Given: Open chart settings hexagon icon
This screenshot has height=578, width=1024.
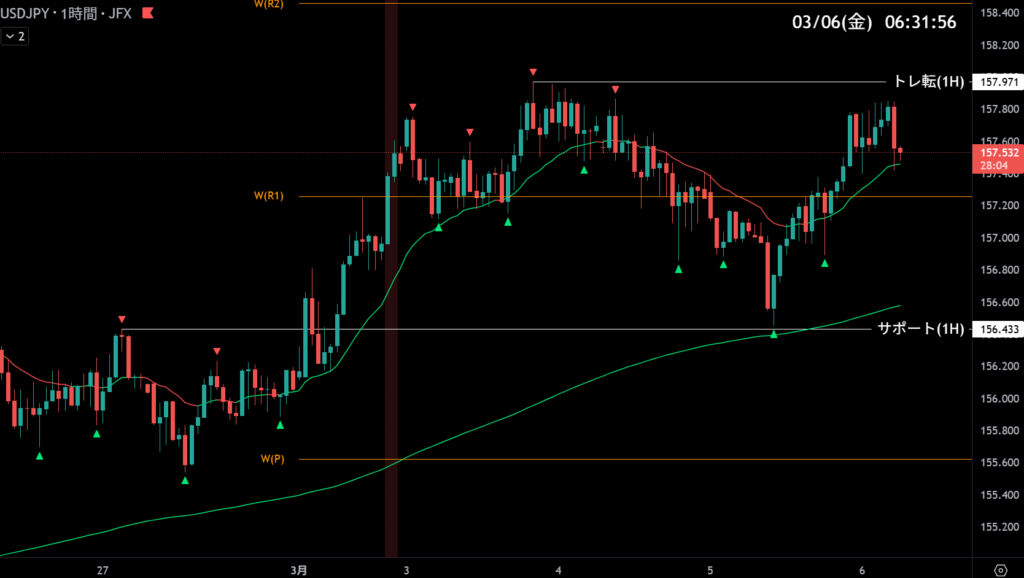Looking at the screenshot, I should pyautogui.click(x=999, y=569).
